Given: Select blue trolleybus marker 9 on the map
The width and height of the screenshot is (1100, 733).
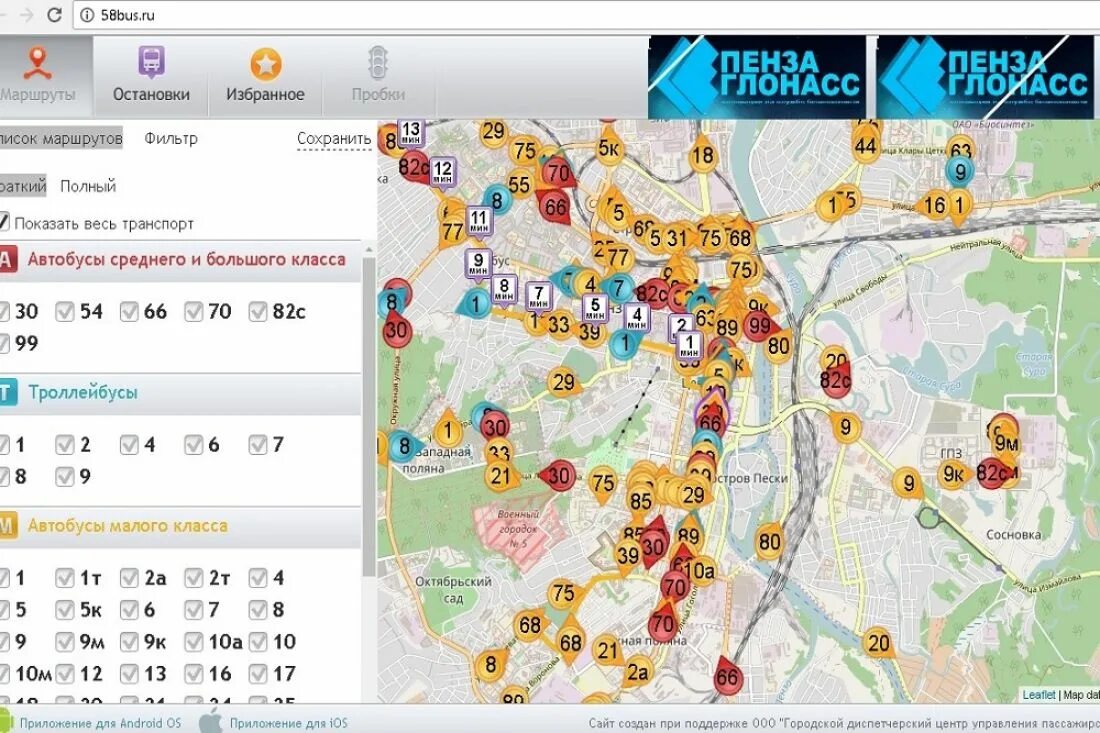Looking at the screenshot, I should click(960, 171).
